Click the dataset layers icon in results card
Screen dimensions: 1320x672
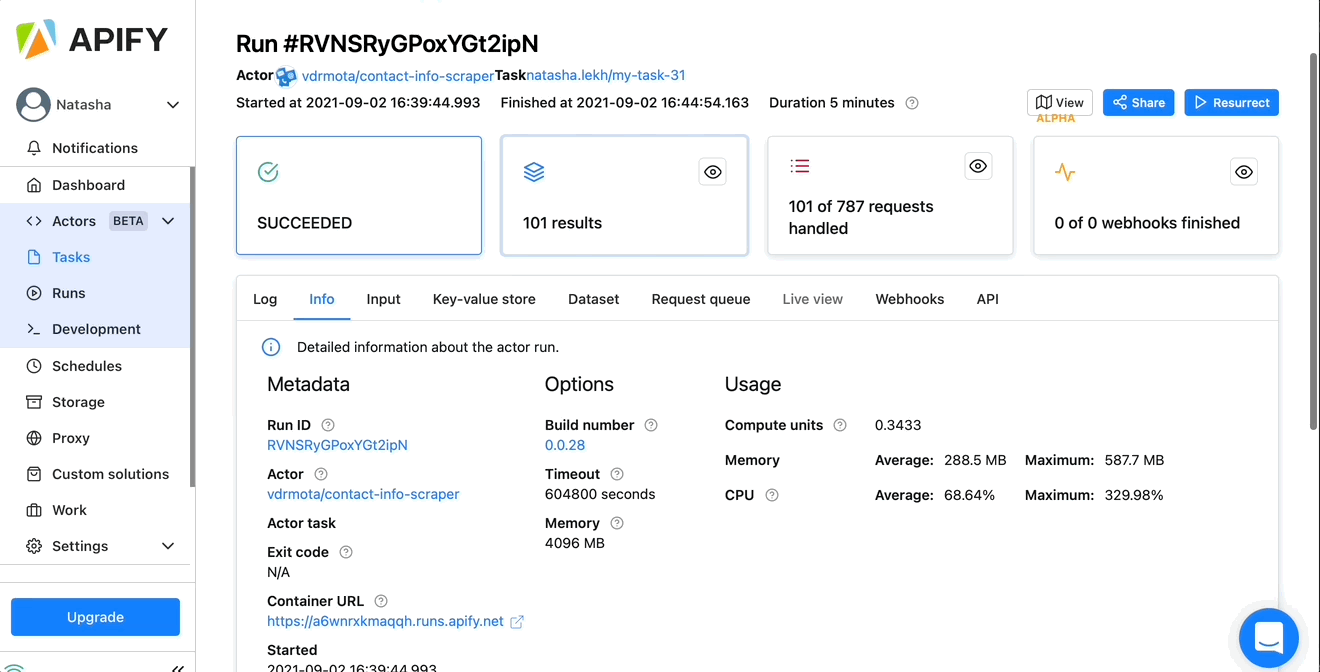click(x=534, y=172)
